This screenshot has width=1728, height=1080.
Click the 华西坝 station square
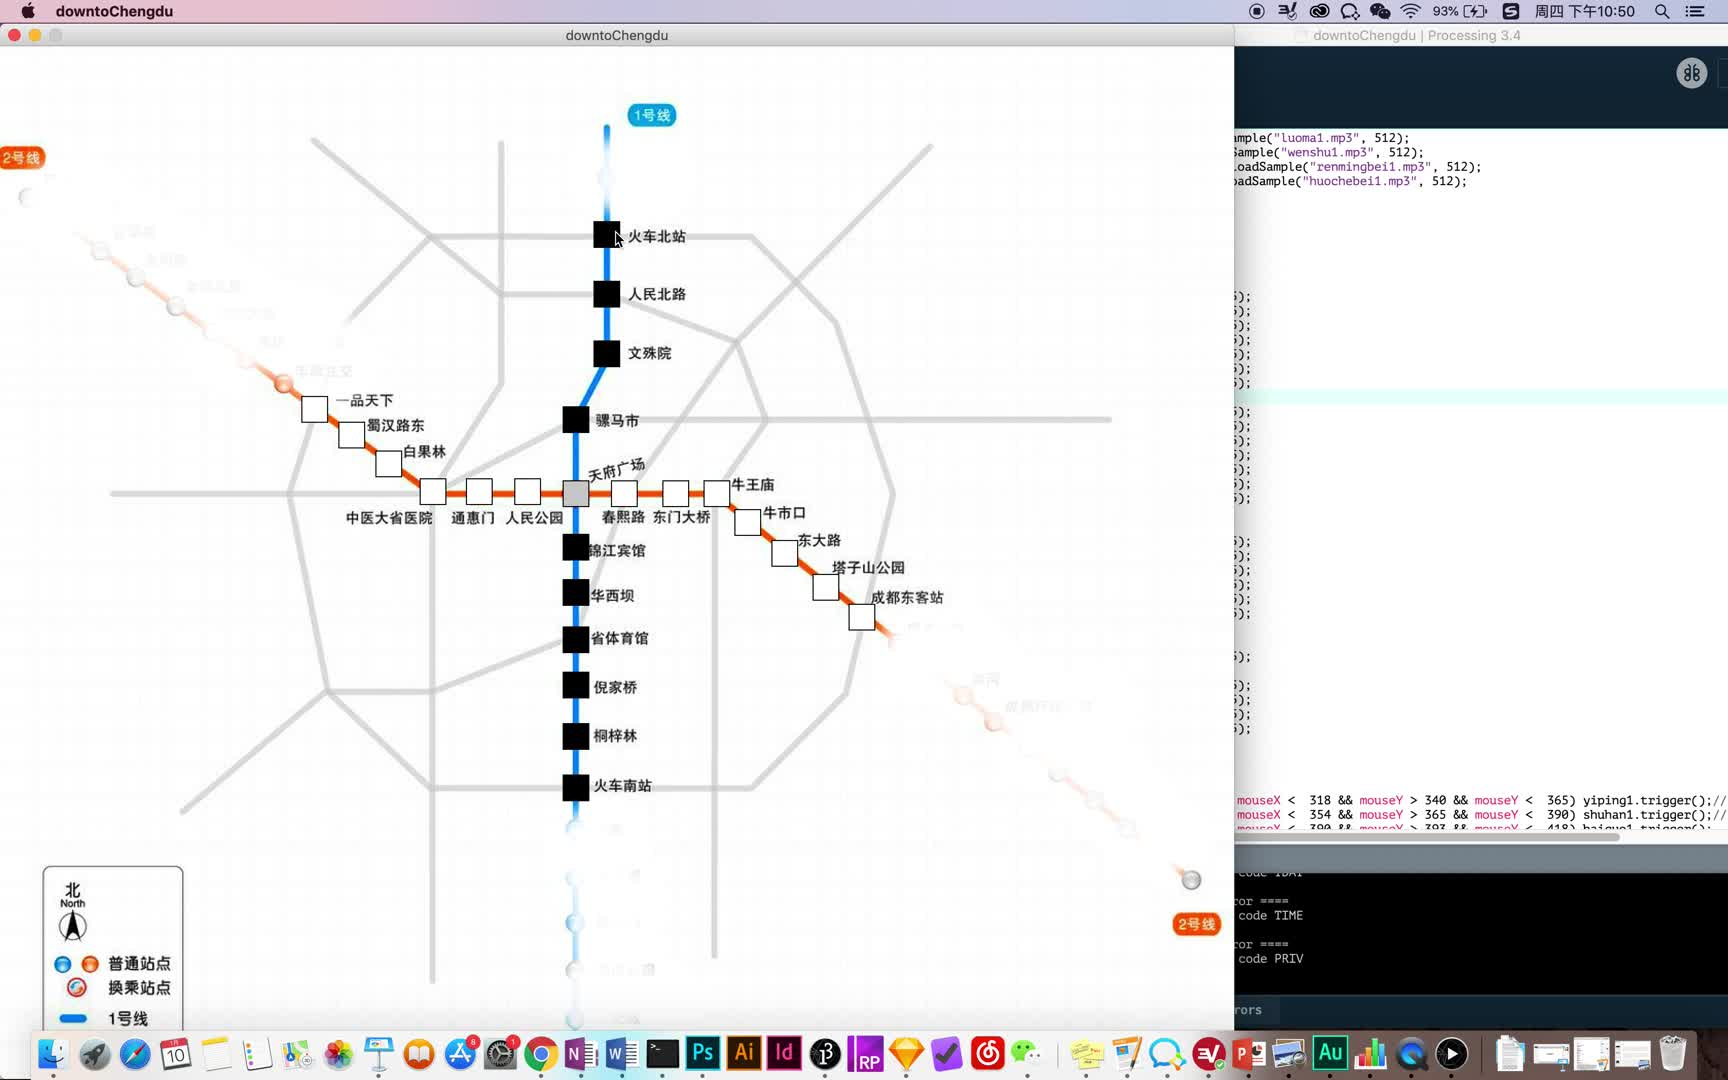575,593
